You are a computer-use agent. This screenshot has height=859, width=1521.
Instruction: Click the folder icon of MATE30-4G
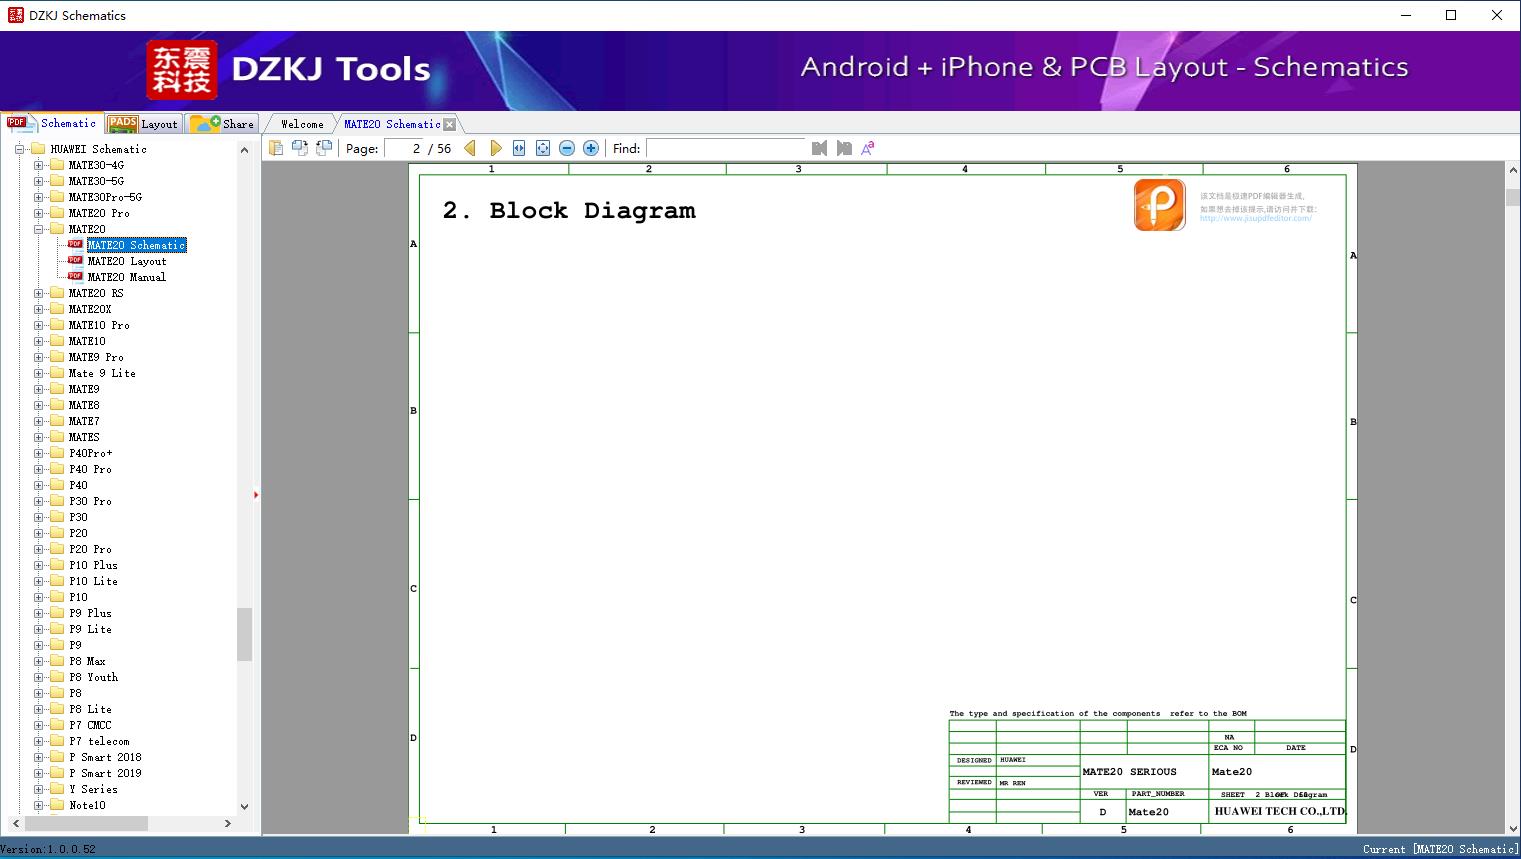pyautogui.click(x=57, y=165)
